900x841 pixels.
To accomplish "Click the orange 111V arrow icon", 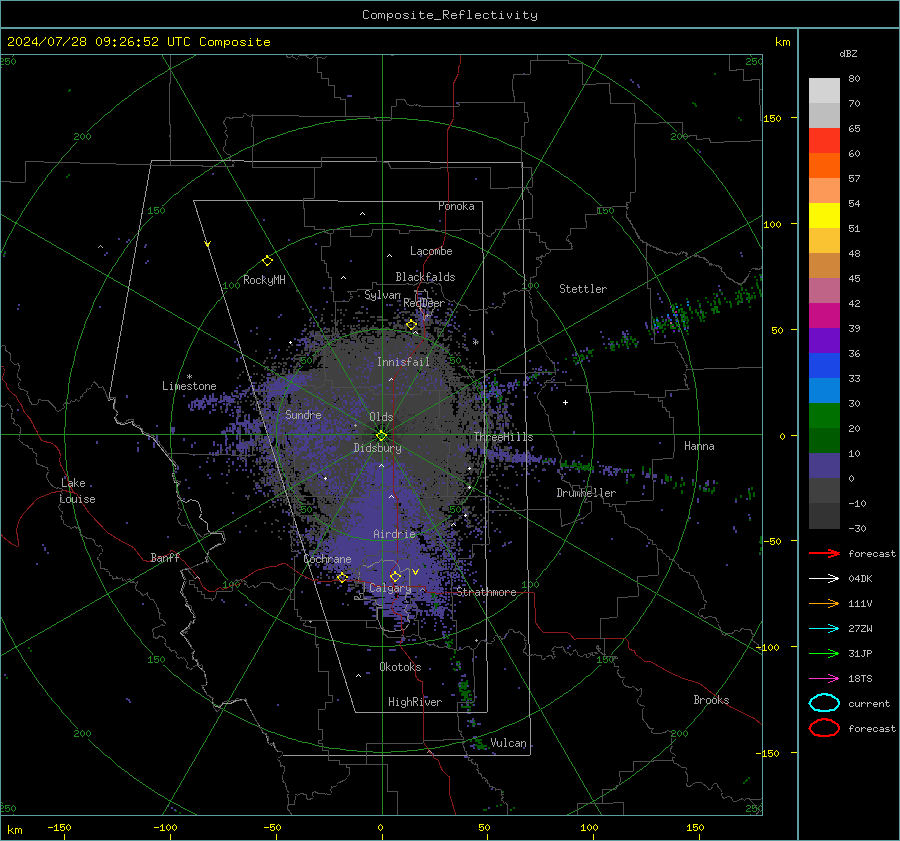I will coord(824,603).
